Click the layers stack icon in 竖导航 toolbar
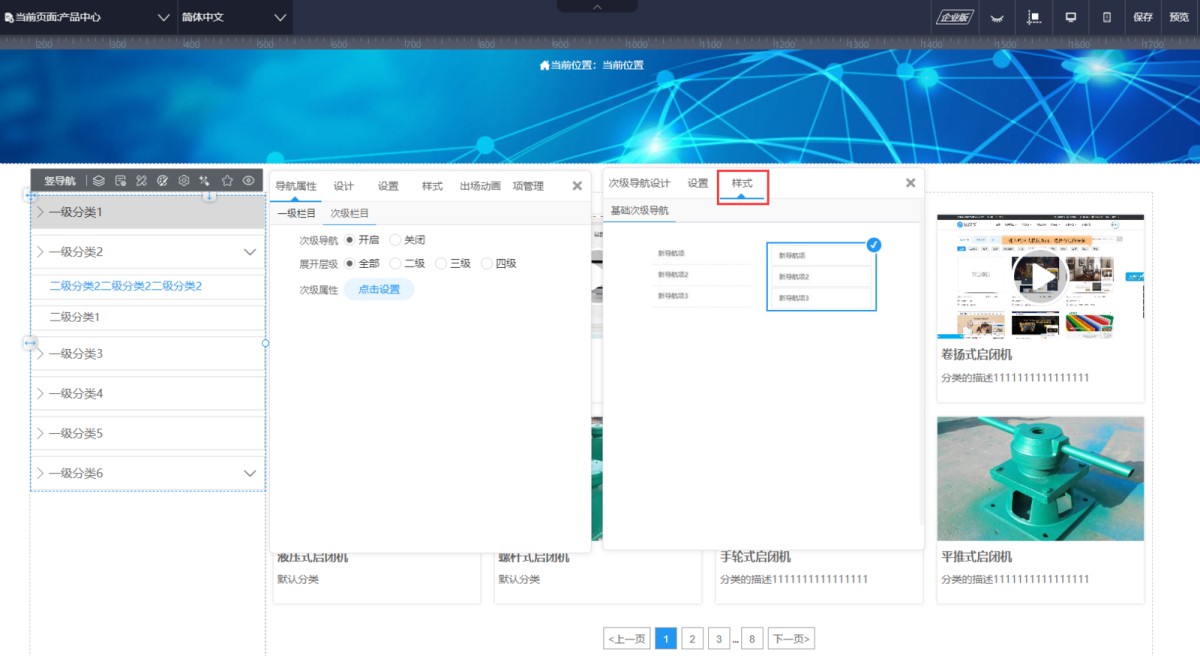The width and height of the screenshot is (1200, 656). (x=98, y=181)
